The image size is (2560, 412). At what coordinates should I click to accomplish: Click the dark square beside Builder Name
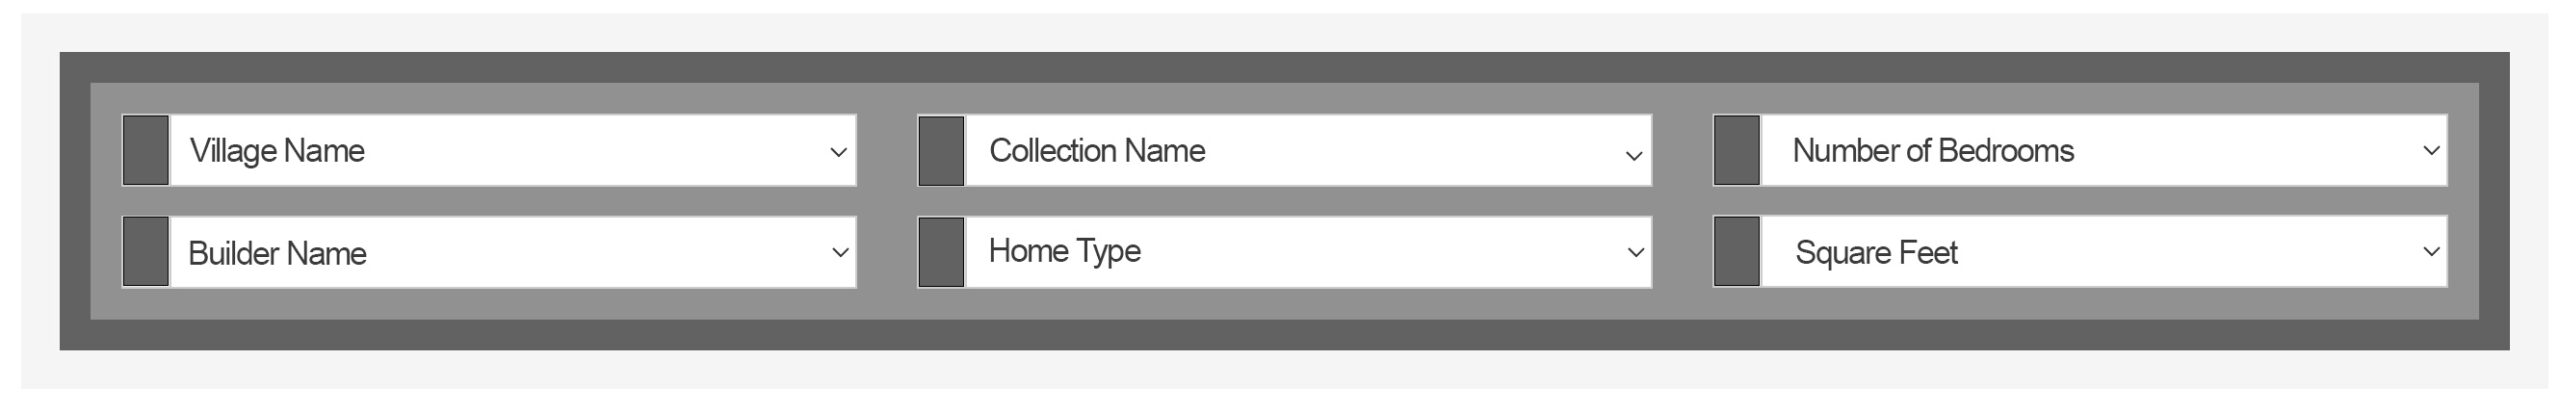coord(145,252)
